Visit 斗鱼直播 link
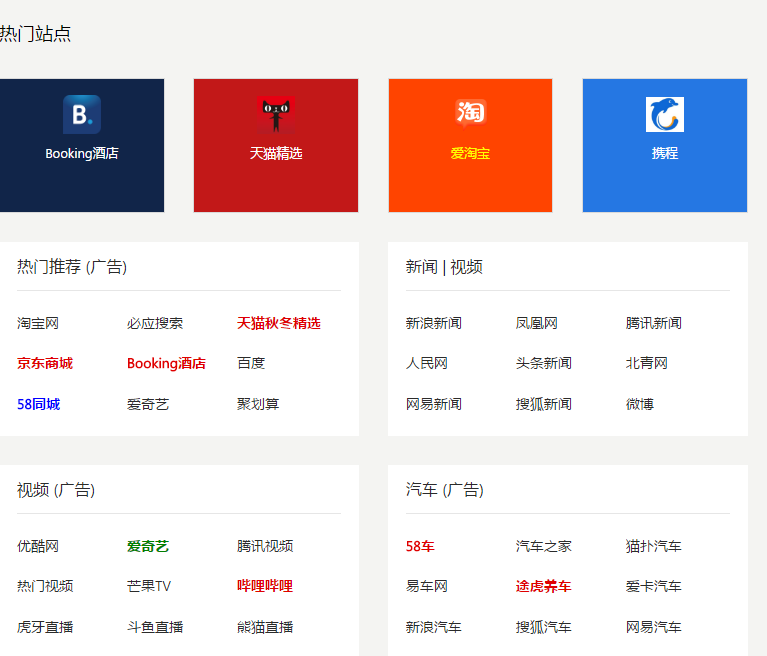Screen dimensions: 767x656 point(155,628)
